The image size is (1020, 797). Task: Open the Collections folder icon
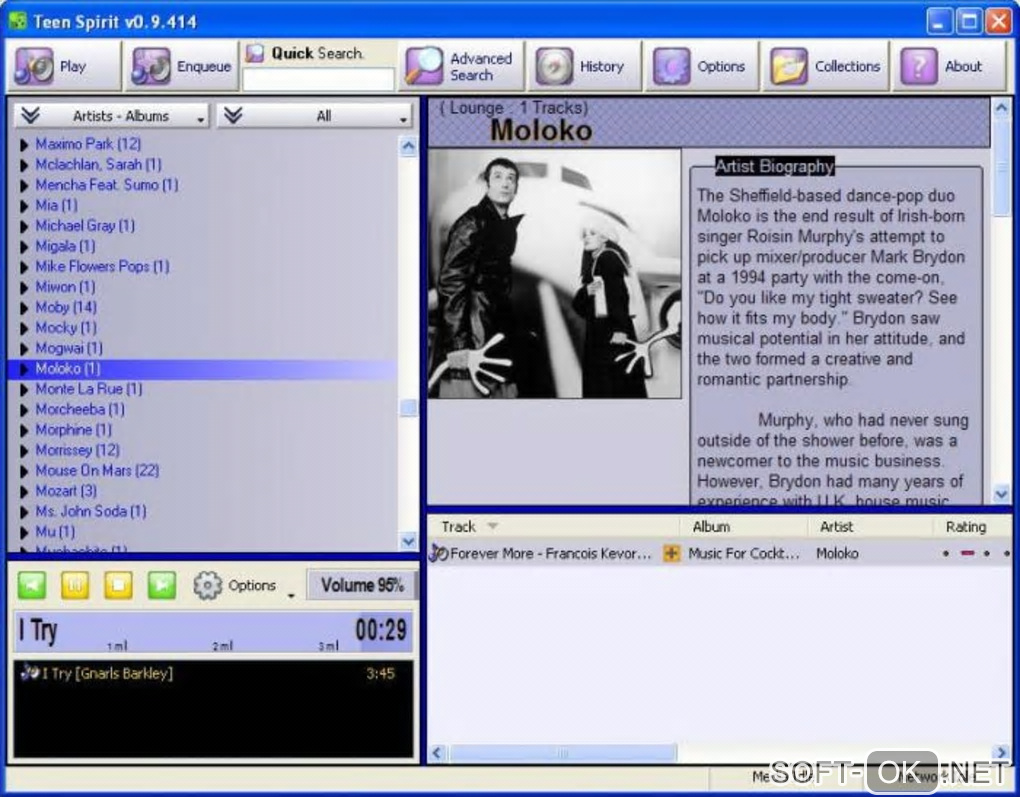click(x=789, y=66)
